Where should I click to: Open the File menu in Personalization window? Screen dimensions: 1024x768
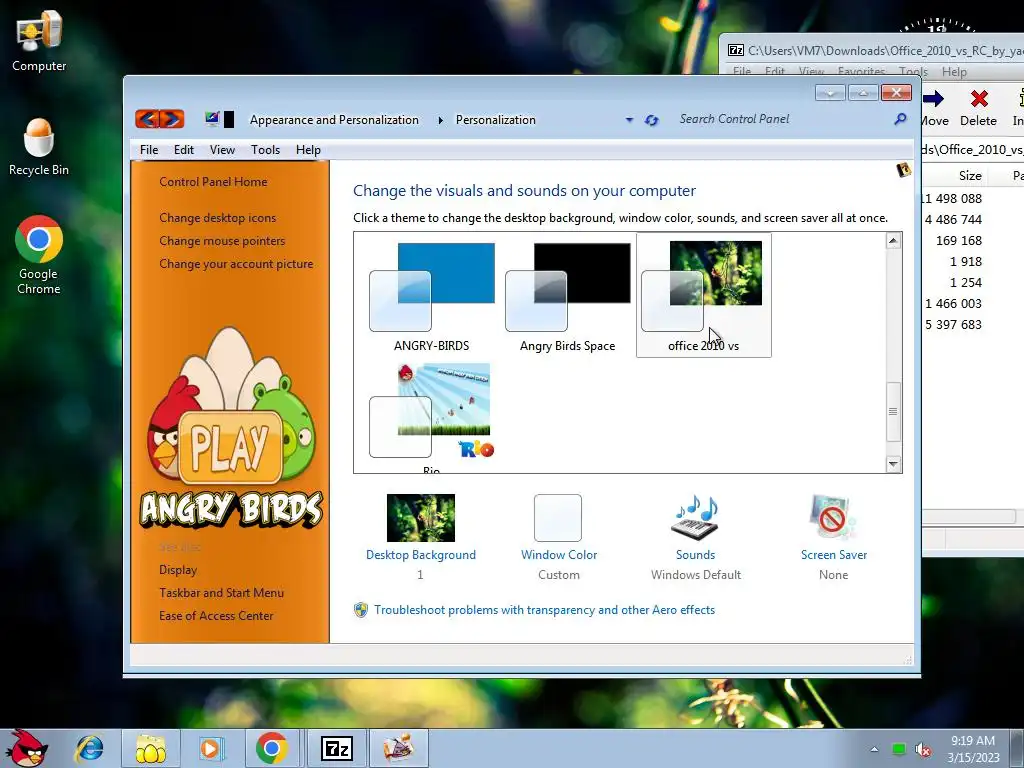149,150
